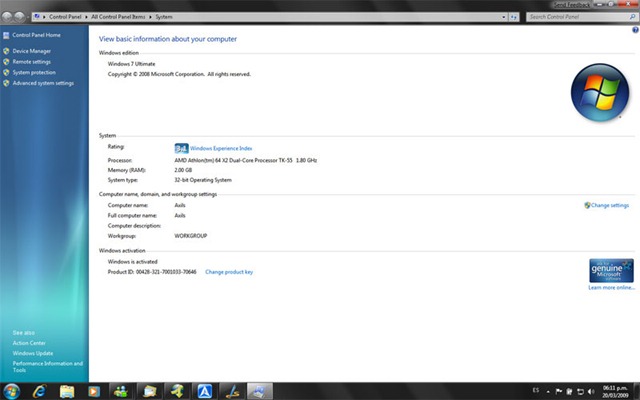Open Action Center under See also
Screen dimensions: 640x400
click(x=29, y=343)
